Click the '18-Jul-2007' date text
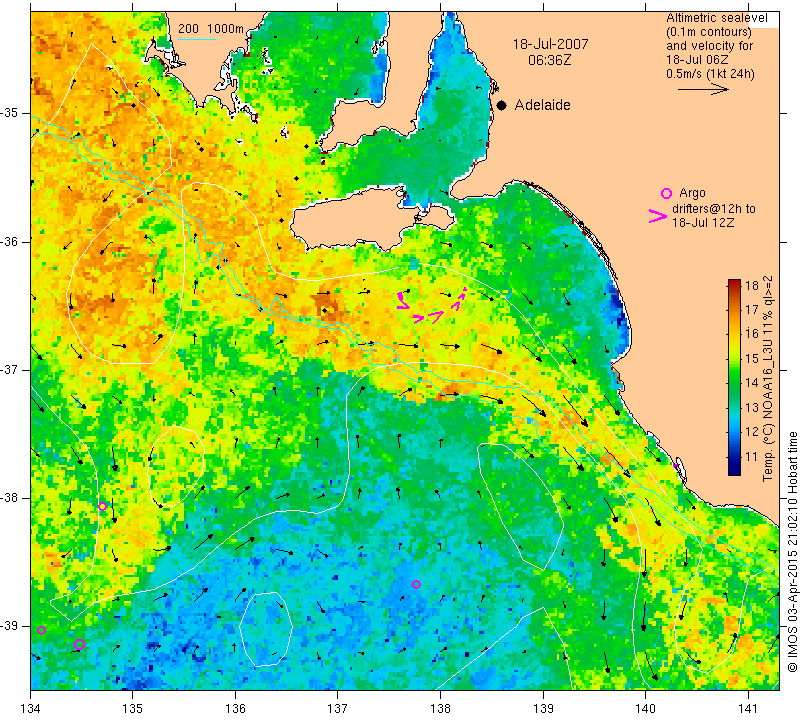The image size is (800, 720). [551, 44]
